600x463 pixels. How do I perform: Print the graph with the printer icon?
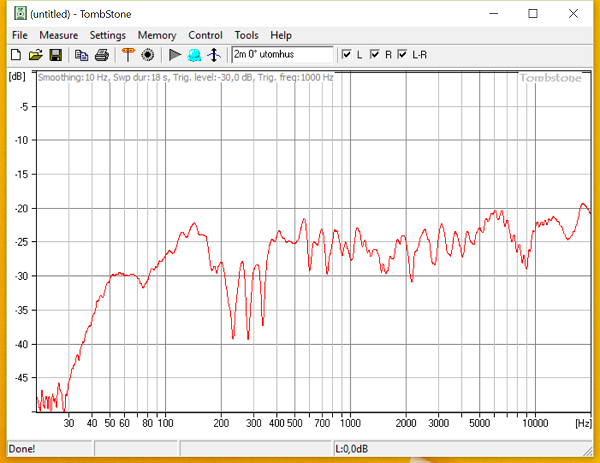click(101, 55)
